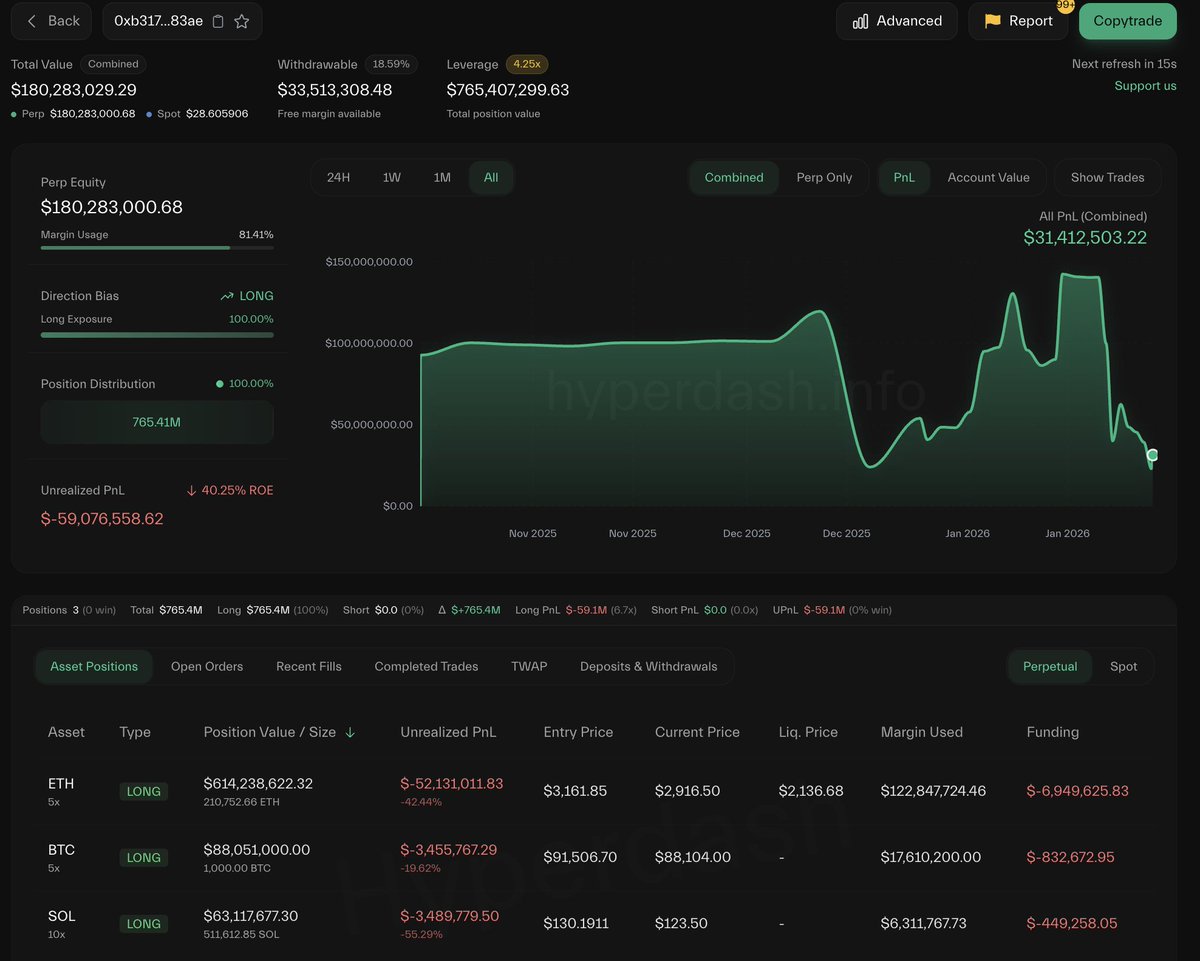Open the Open Orders tab

(207, 666)
